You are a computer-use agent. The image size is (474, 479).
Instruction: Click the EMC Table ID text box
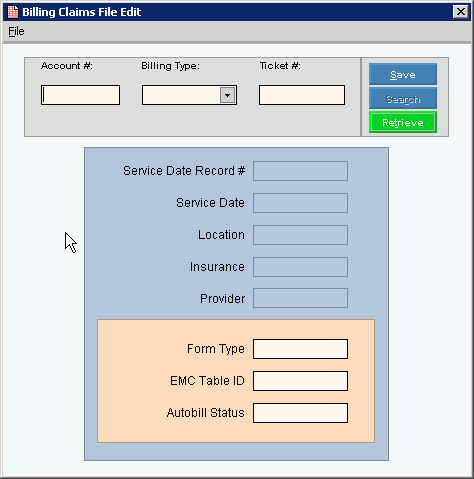pyautogui.click(x=300, y=381)
